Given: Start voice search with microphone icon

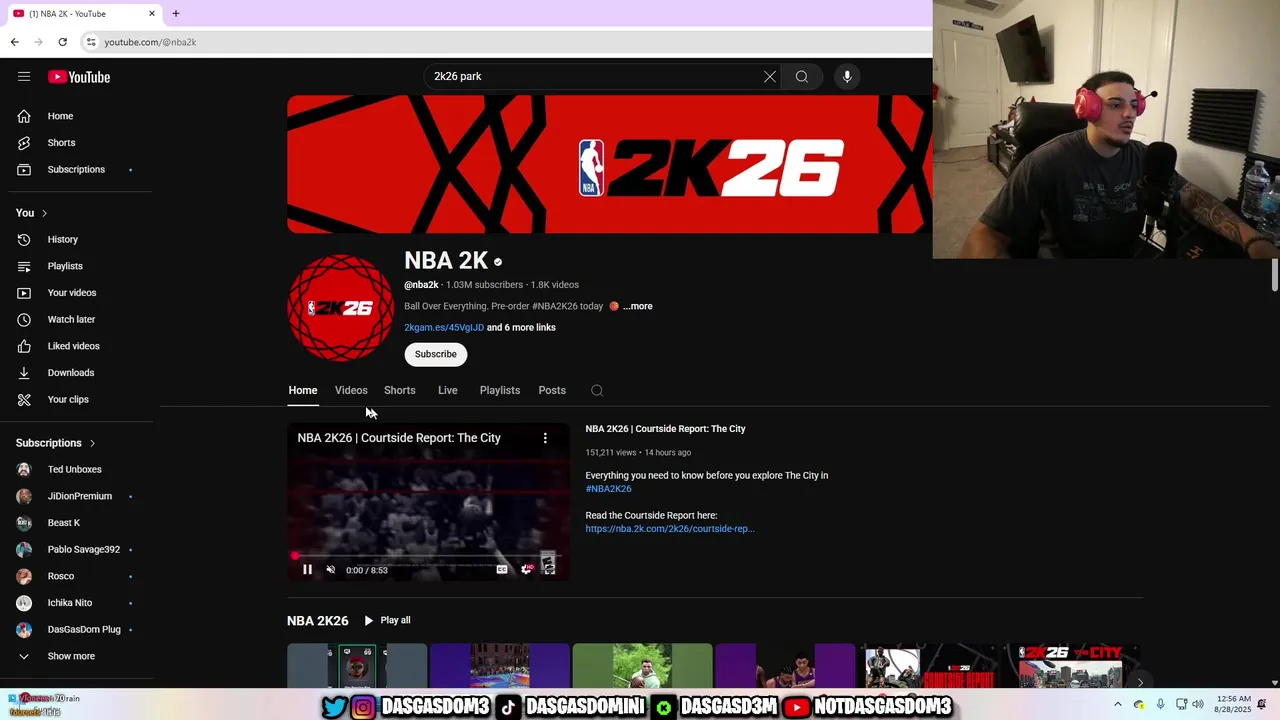Looking at the screenshot, I should click(x=847, y=77).
